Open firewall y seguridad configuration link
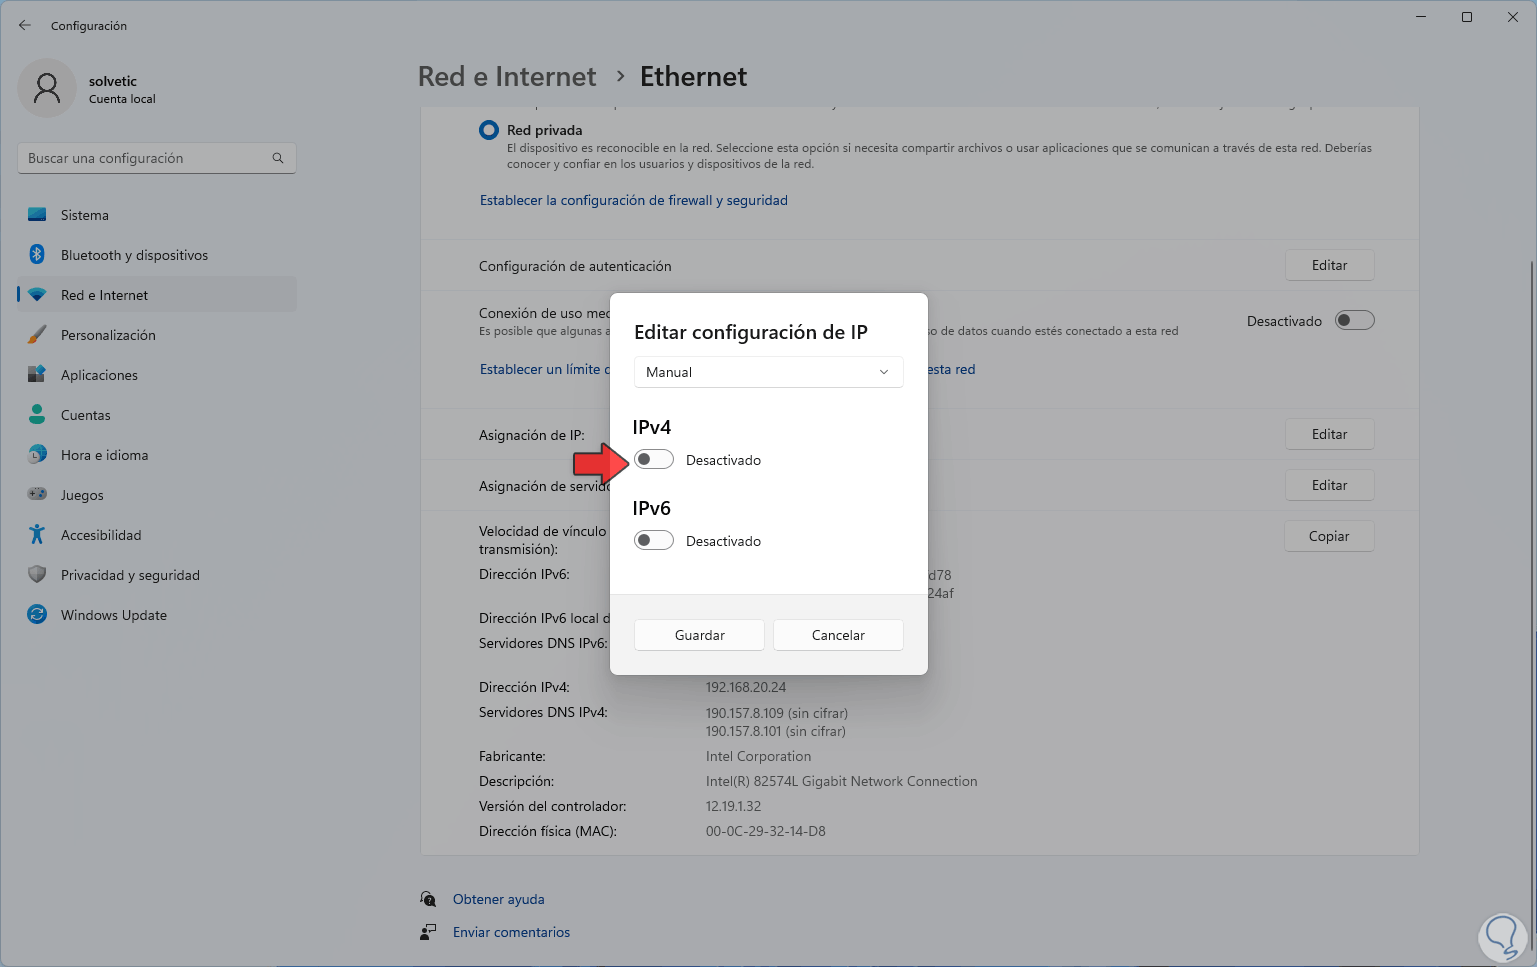Screen dimensions: 1537x967 (633, 200)
